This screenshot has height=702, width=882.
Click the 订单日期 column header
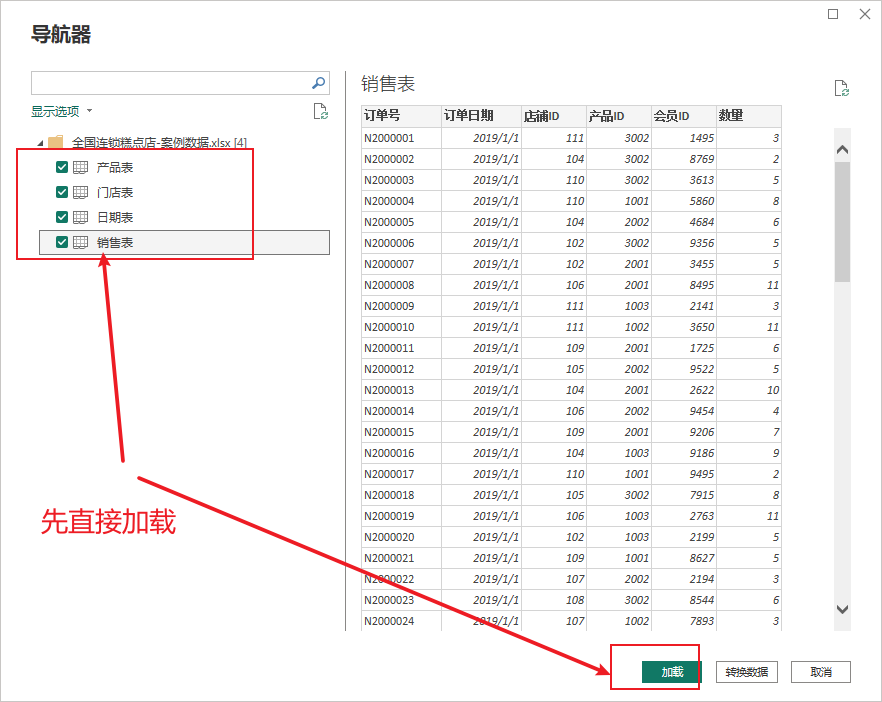(482, 116)
